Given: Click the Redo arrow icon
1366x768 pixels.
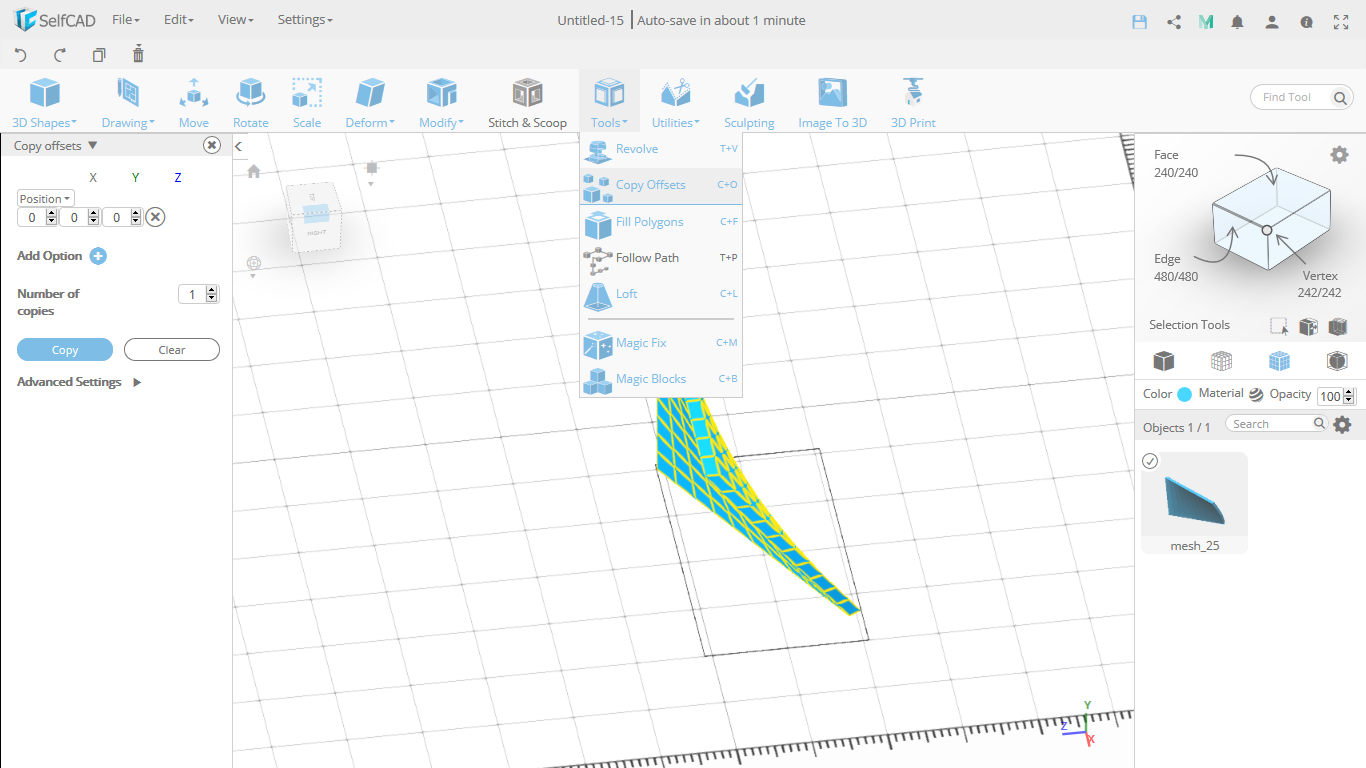Looking at the screenshot, I should 59,55.
